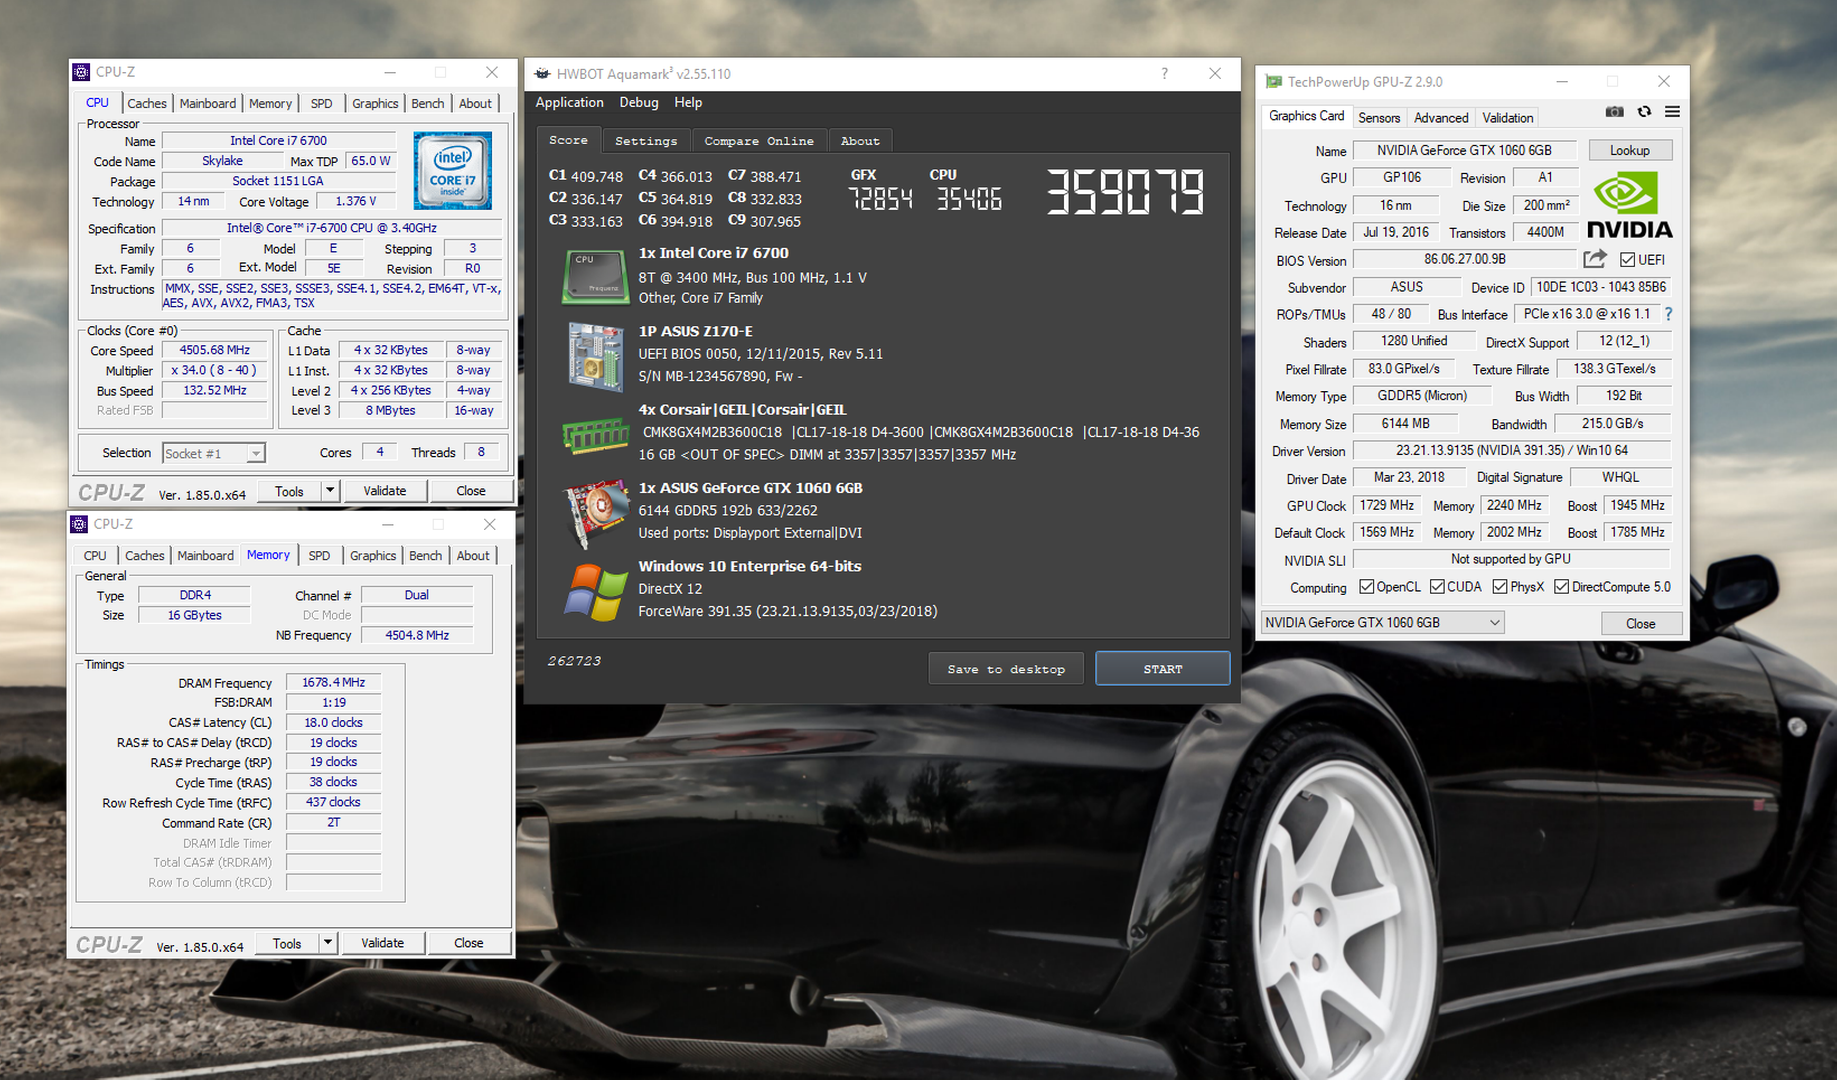1837x1080 pixels.
Task: Click Tools button in upper CPU-Z window
Action: [x=289, y=491]
